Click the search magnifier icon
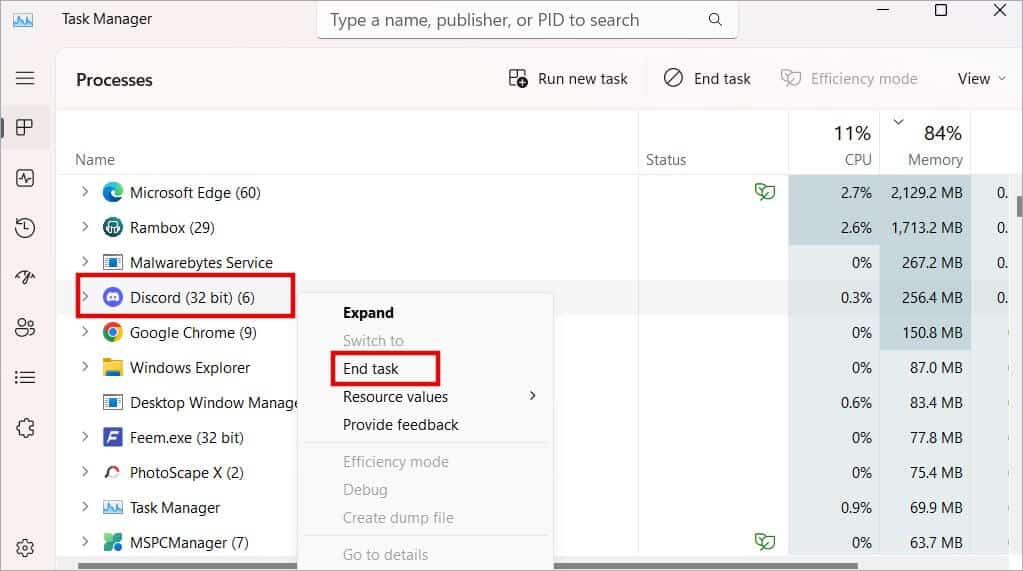This screenshot has width=1023, height=571. [x=715, y=20]
